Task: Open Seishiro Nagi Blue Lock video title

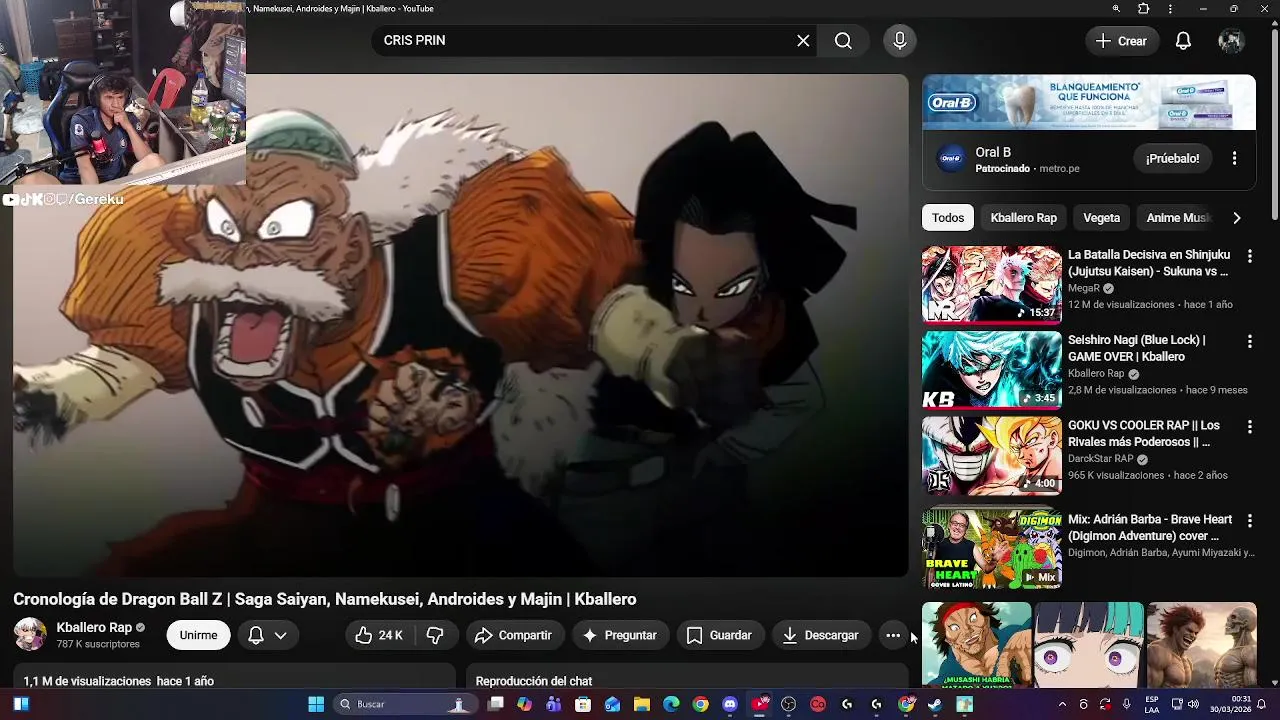Action: pos(1137,348)
